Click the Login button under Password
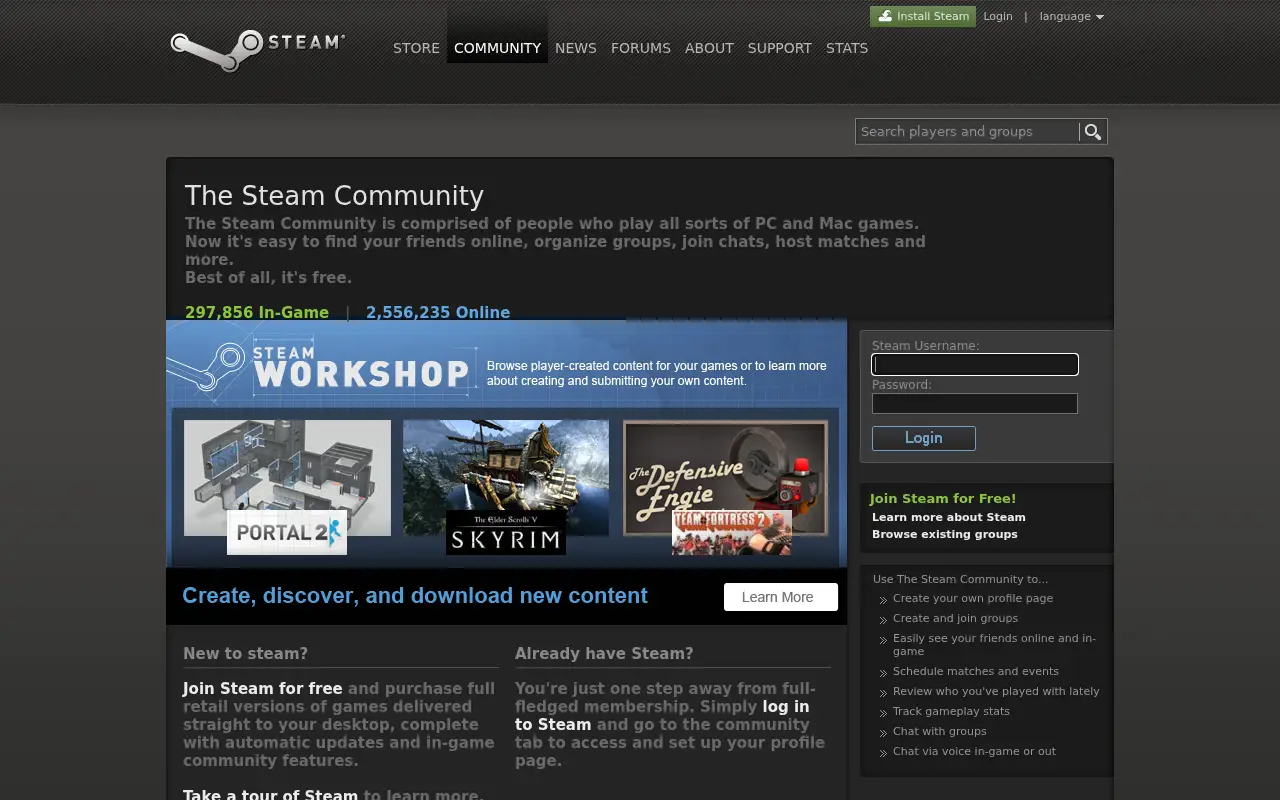 [x=924, y=438]
